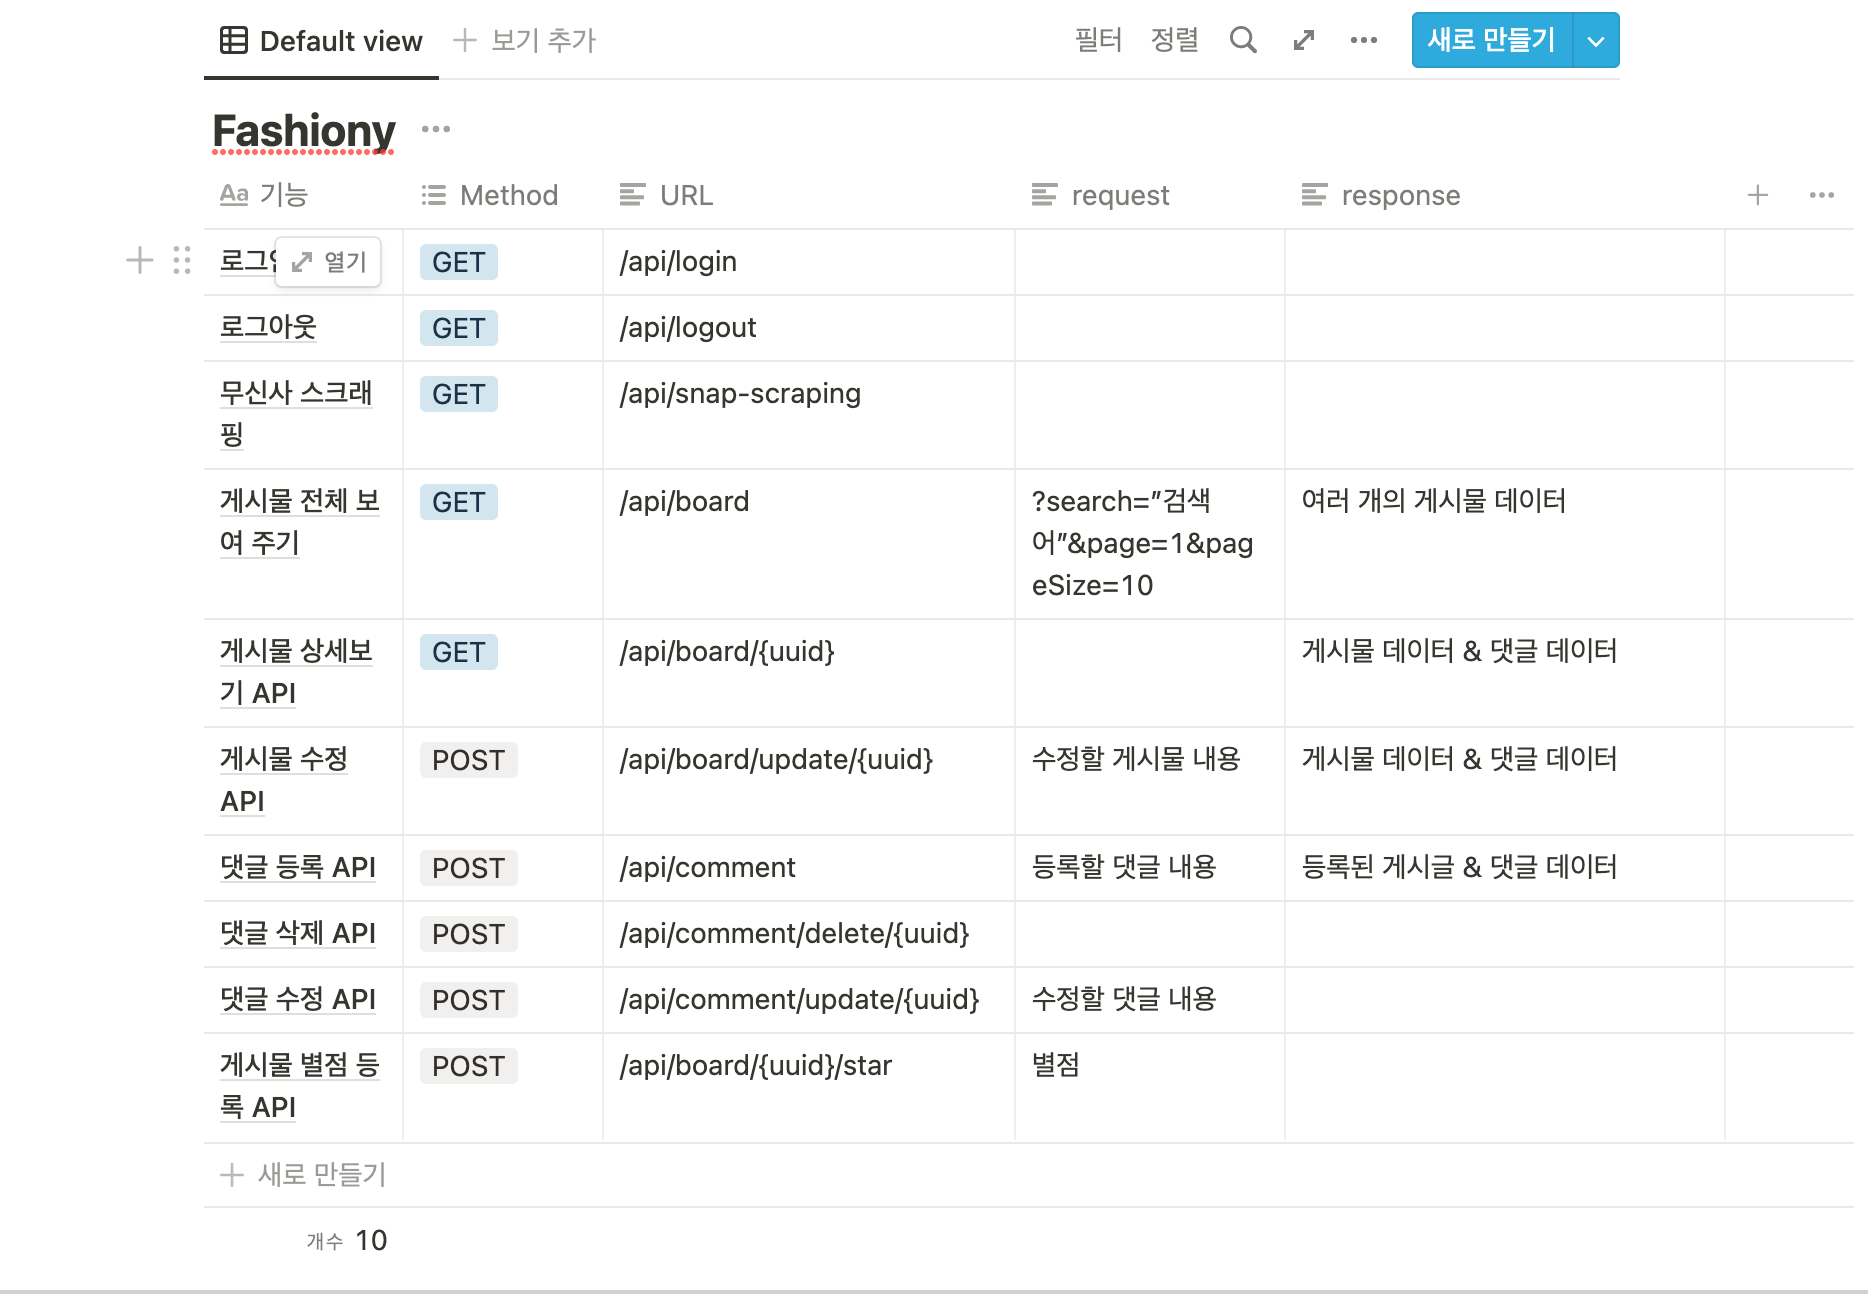Click POST tag in /api/comment row
Screen dimensions: 1868x1294
(x=469, y=868)
